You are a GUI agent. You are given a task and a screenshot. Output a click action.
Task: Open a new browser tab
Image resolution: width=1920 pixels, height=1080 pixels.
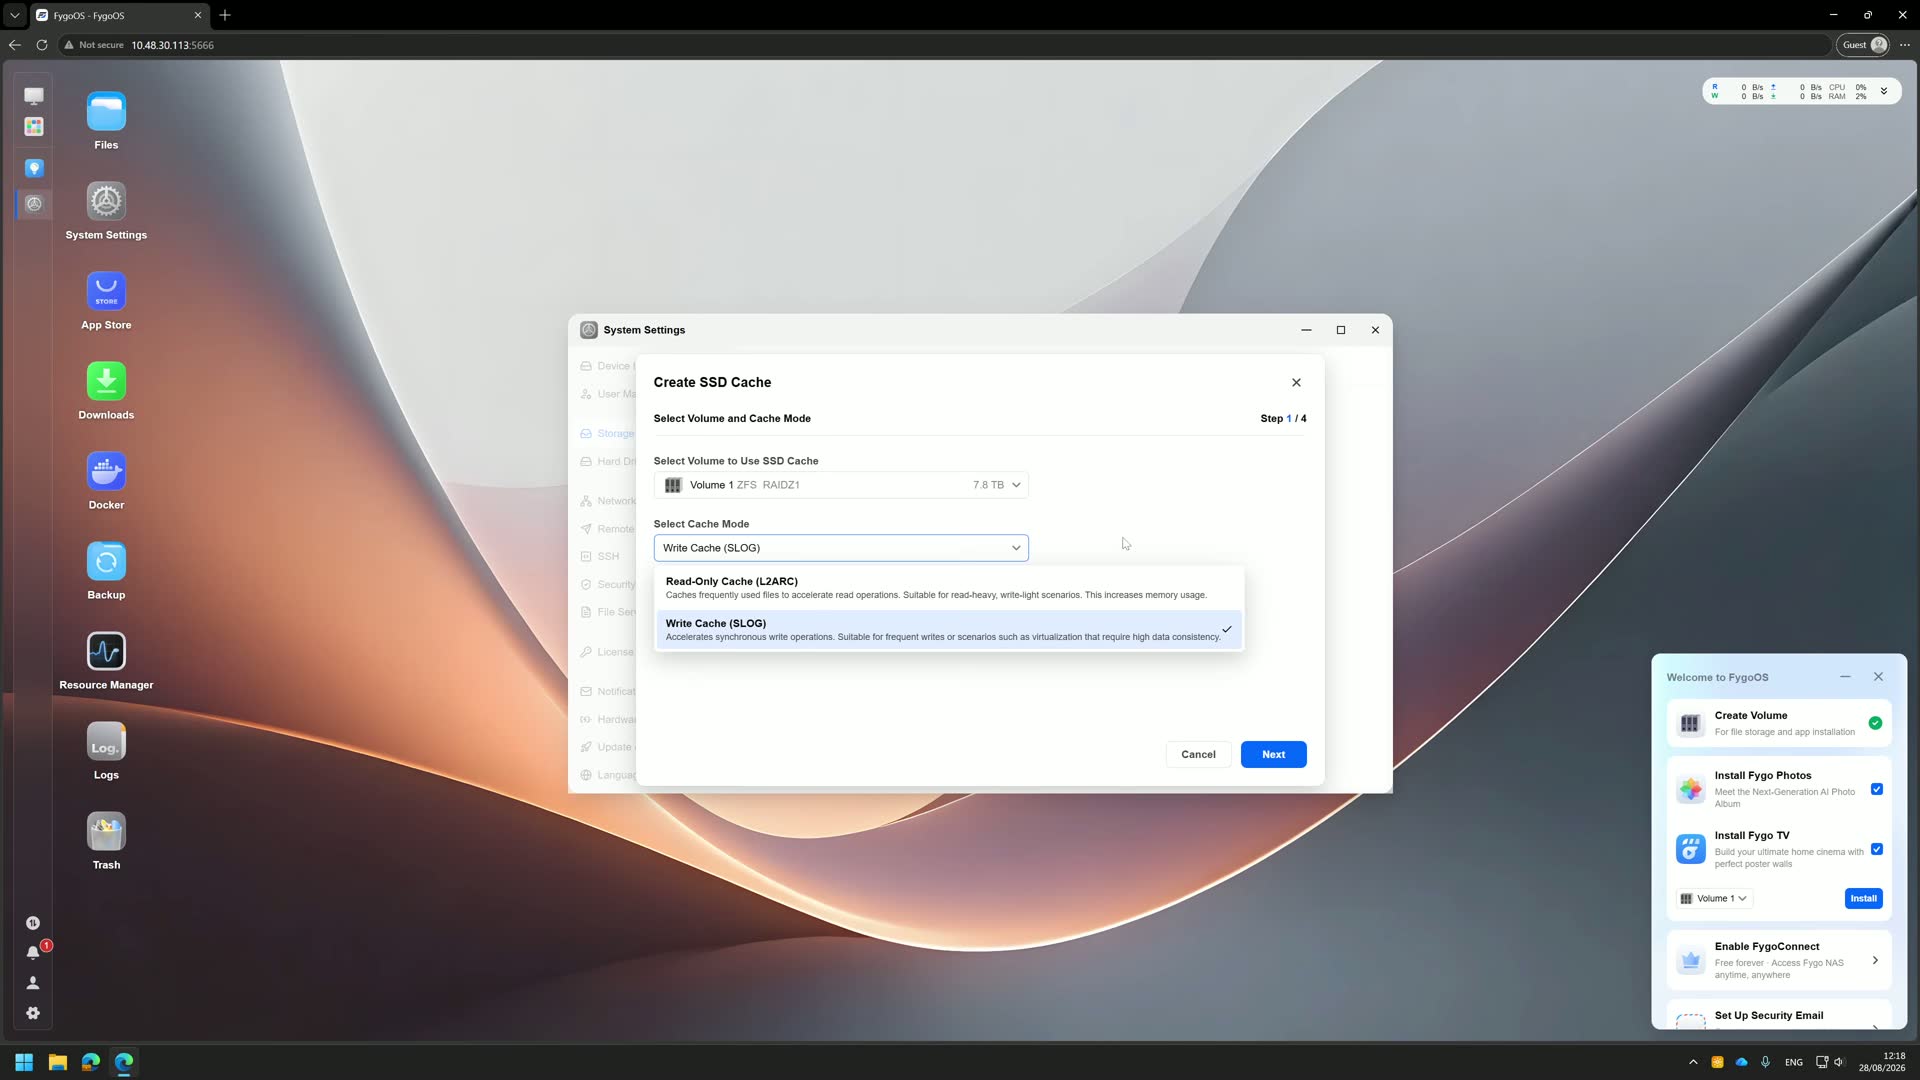[x=225, y=15]
